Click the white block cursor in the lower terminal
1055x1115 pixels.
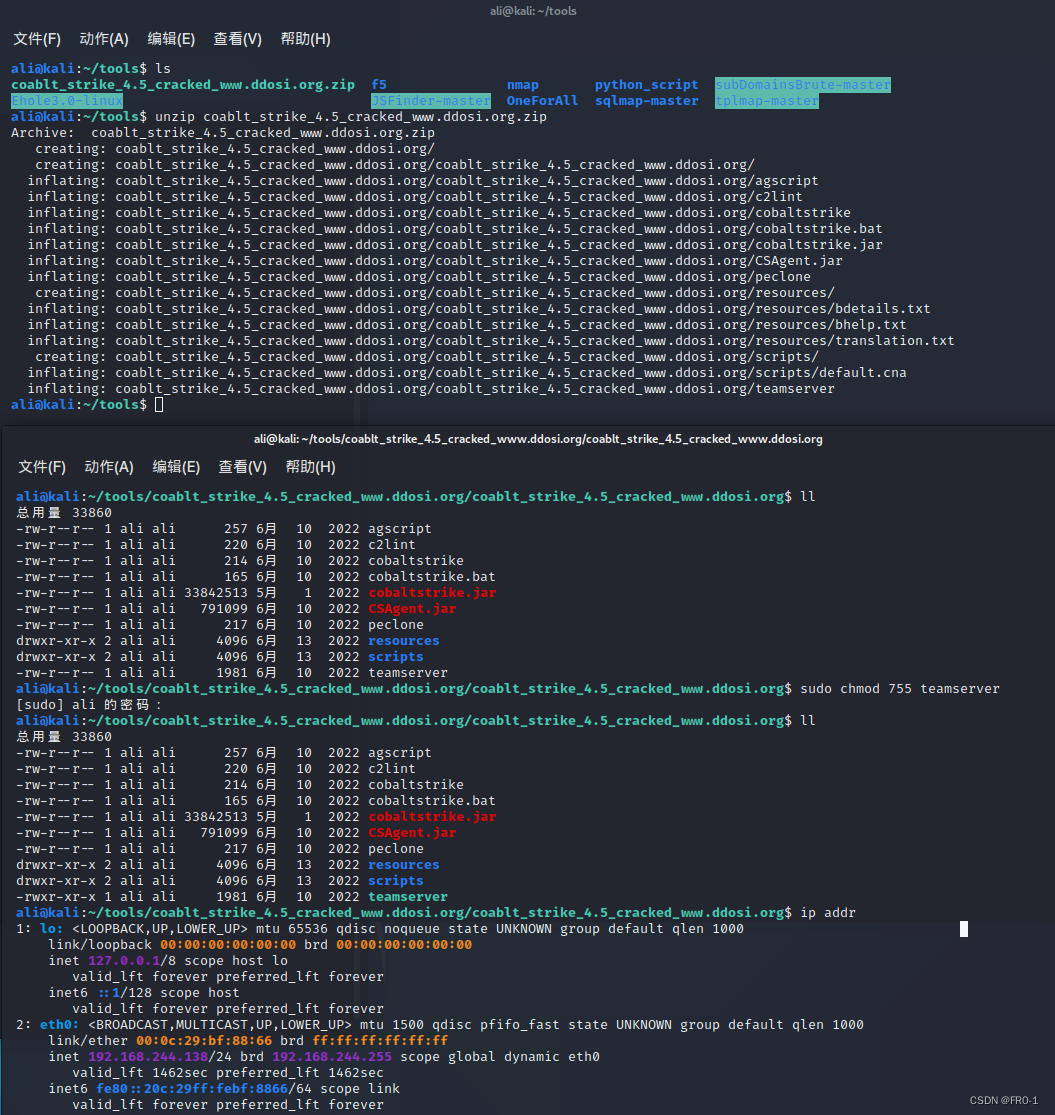point(964,929)
